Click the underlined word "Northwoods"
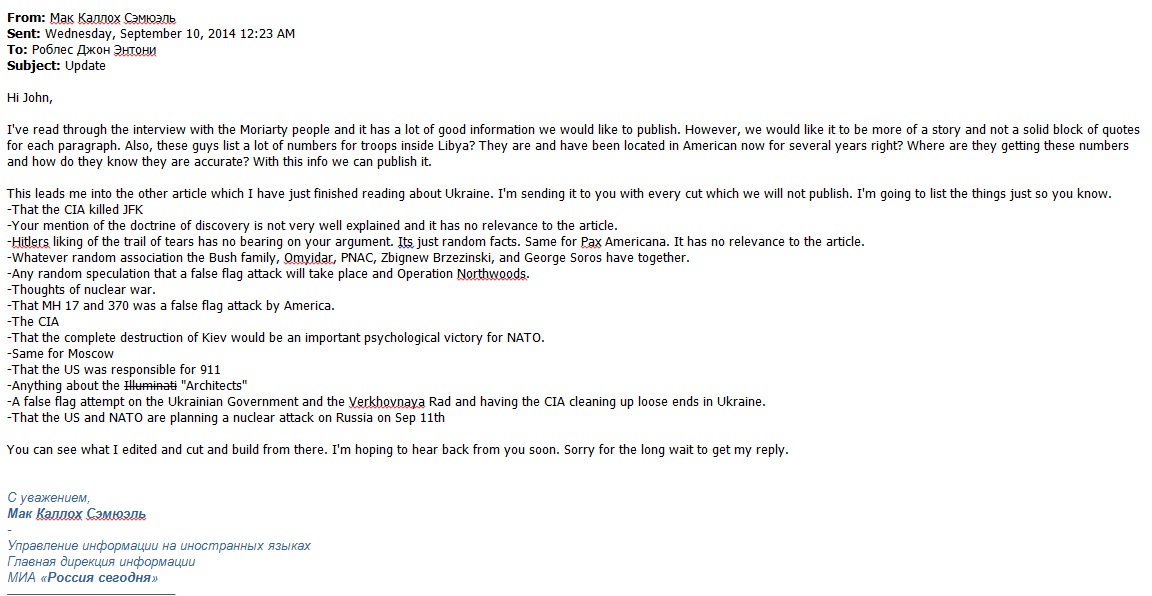 pyautogui.click(x=492, y=273)
